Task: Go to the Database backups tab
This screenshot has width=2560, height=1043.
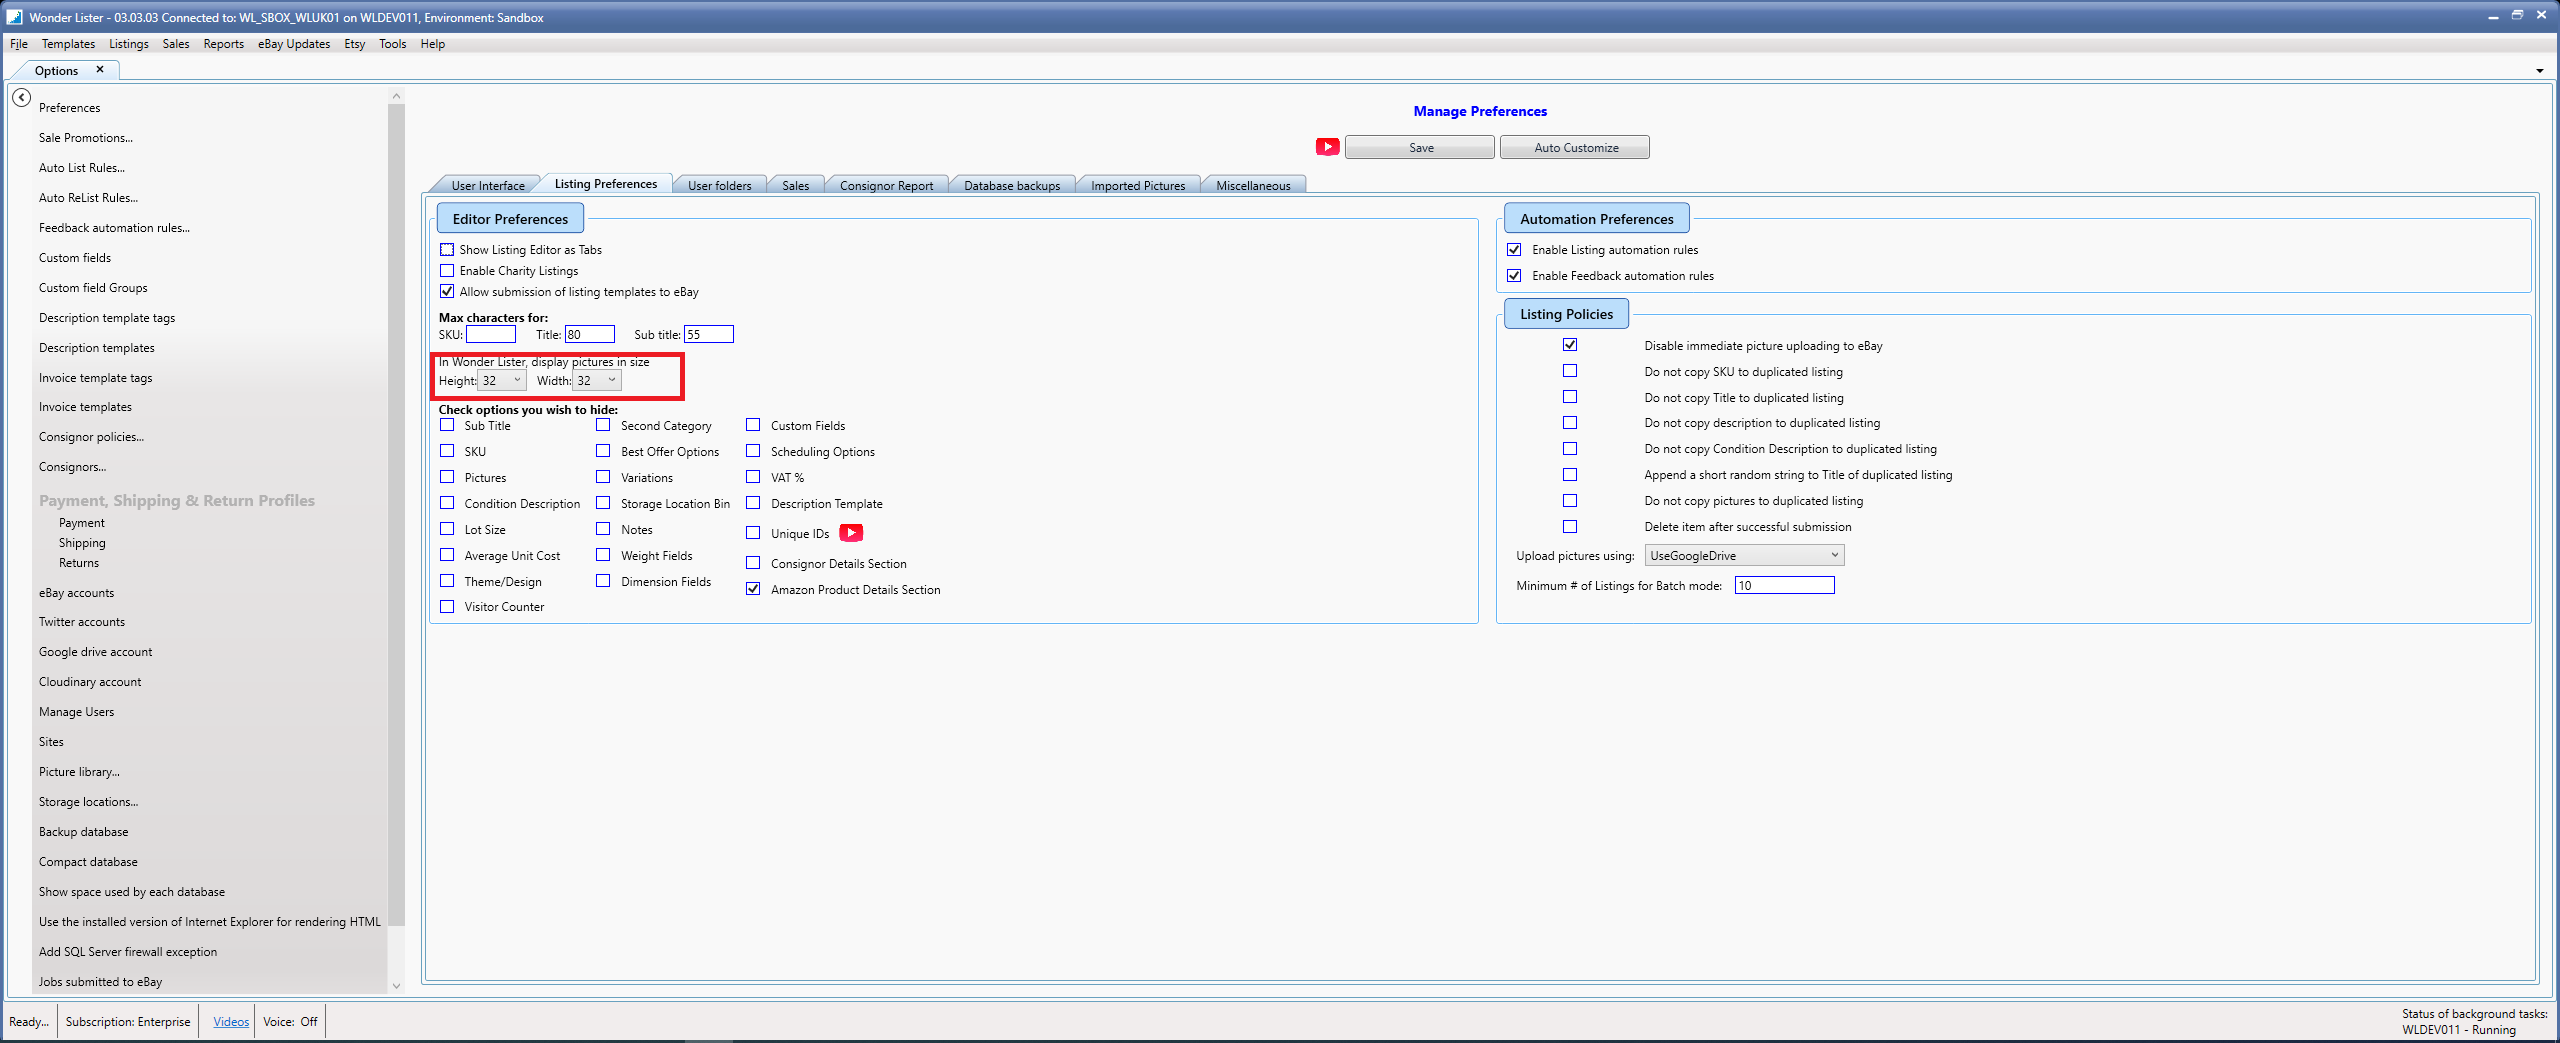Action: pyautogui.click(x=1012, y=185)
